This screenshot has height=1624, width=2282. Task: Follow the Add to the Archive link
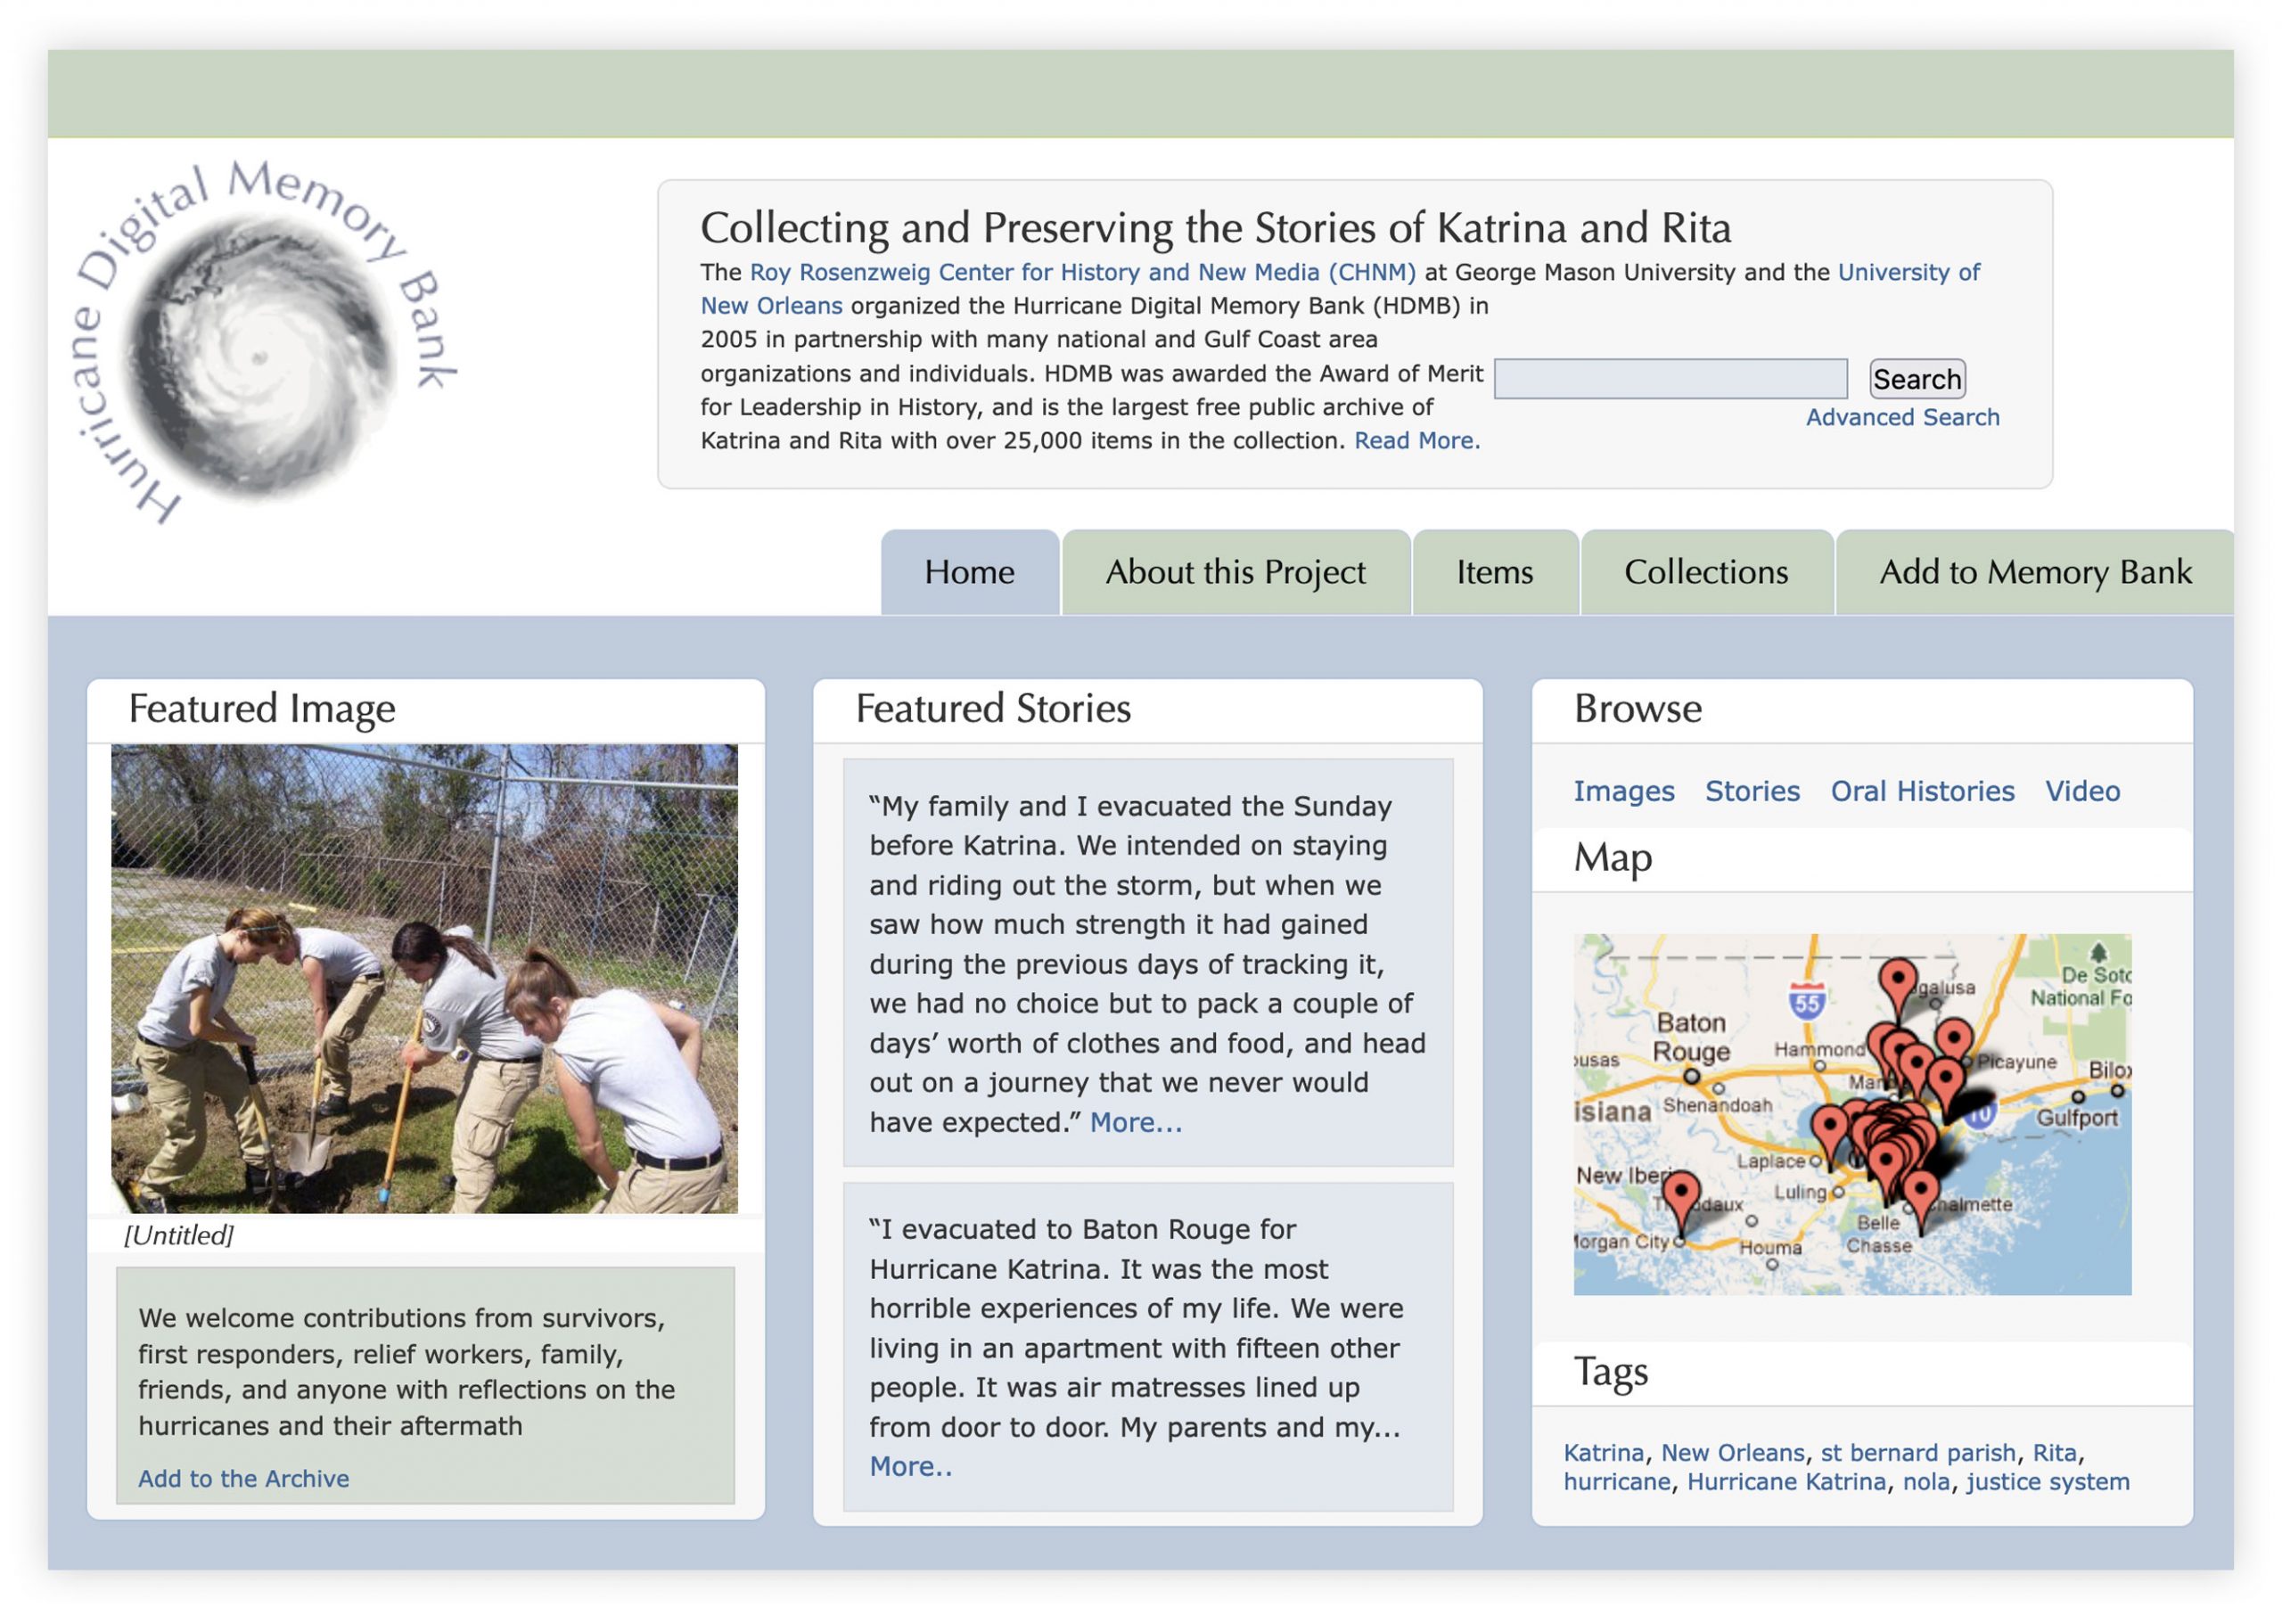click(x=244, y=1478)
